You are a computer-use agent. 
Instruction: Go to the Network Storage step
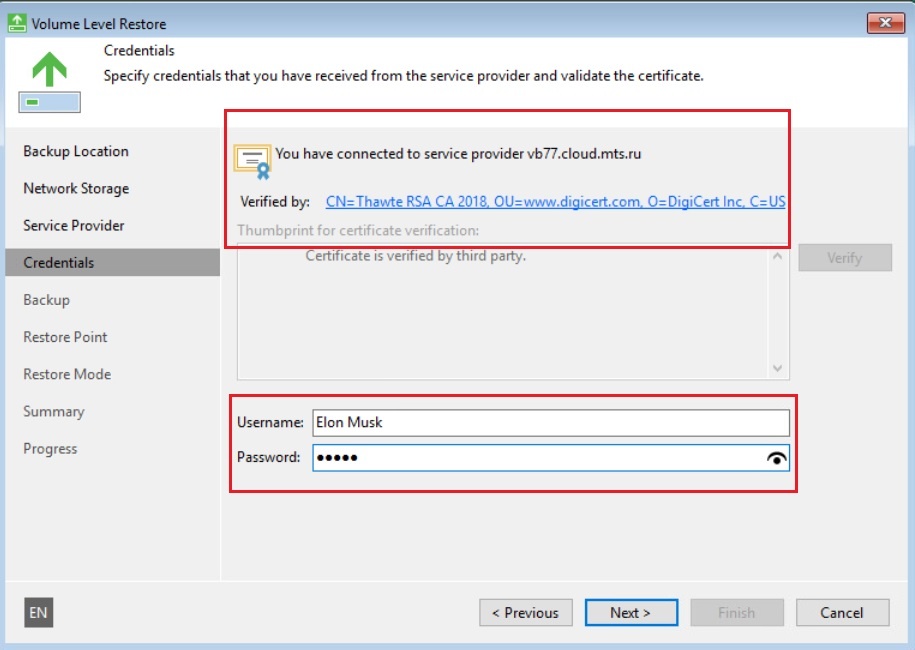coord(76,188)
